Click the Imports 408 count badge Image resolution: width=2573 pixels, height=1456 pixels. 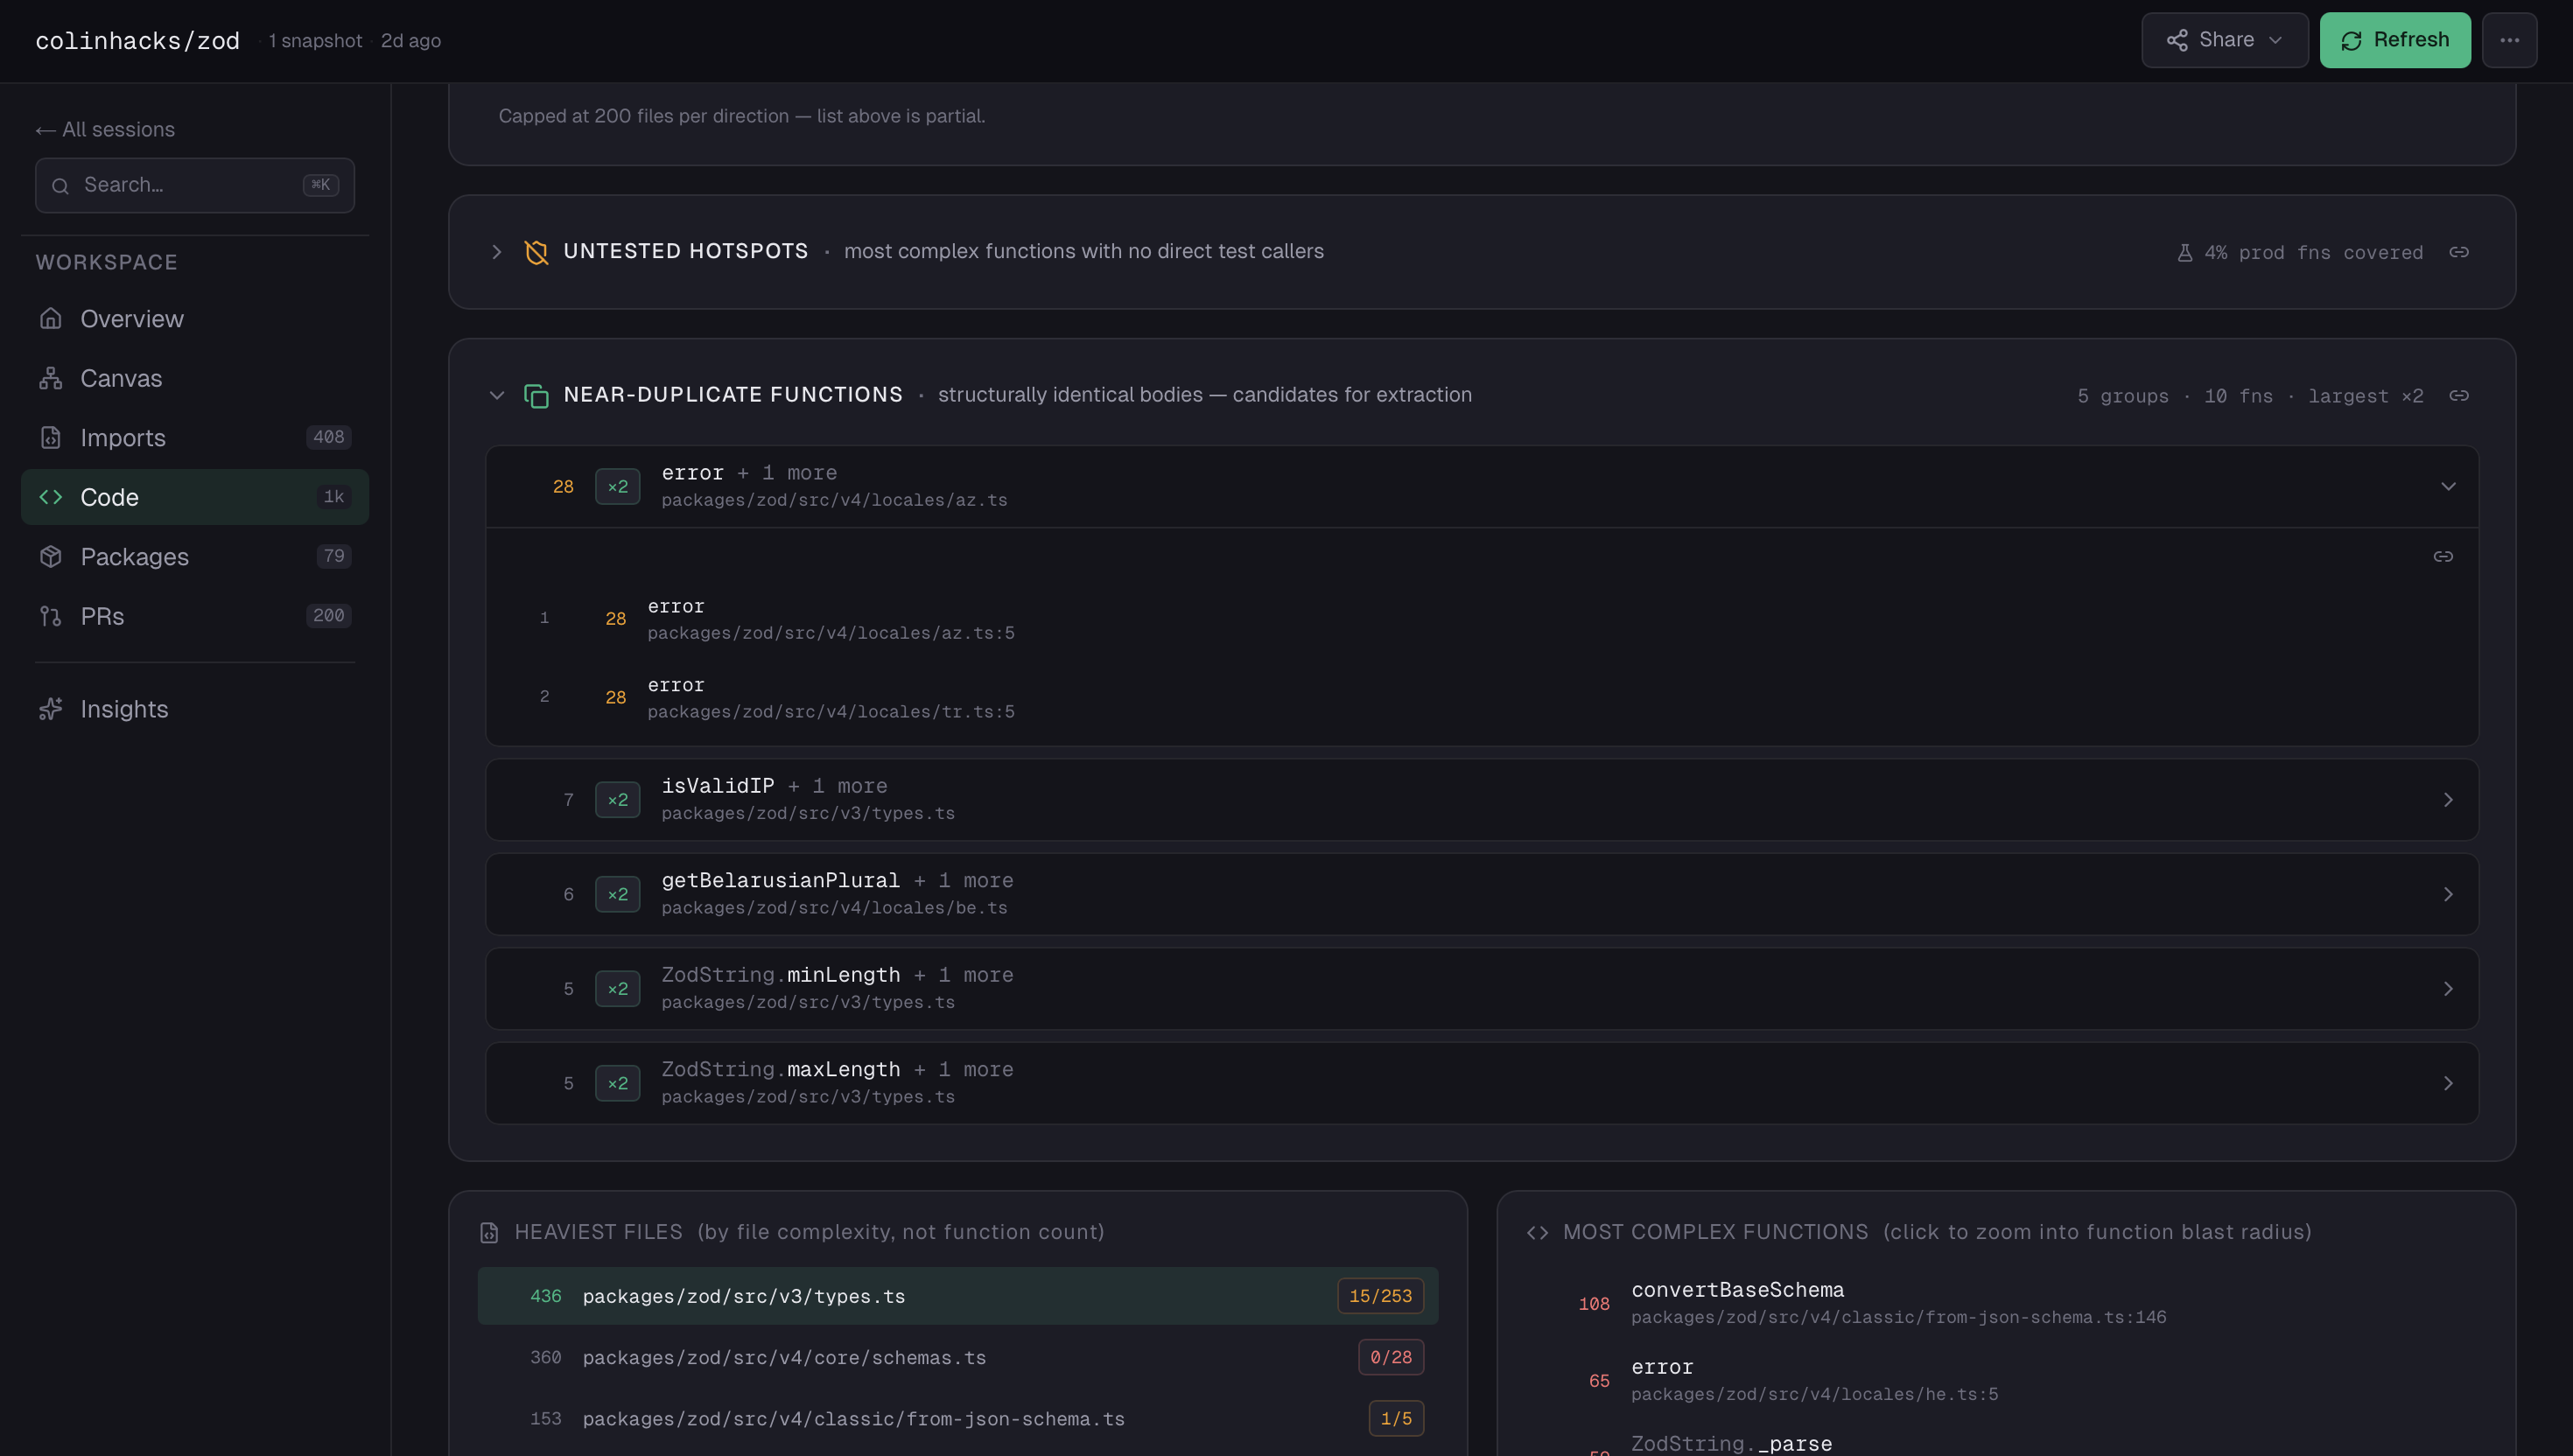(x=328, y=437)
